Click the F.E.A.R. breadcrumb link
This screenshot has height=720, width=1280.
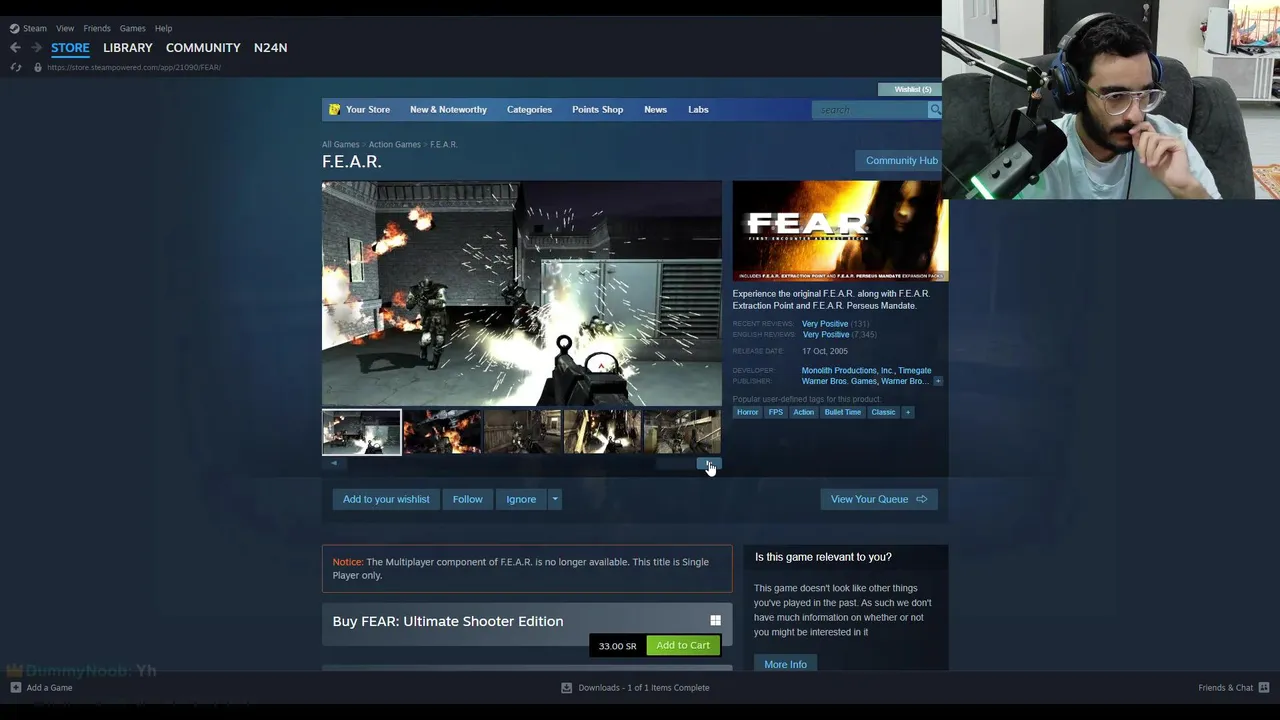point(443,144)
